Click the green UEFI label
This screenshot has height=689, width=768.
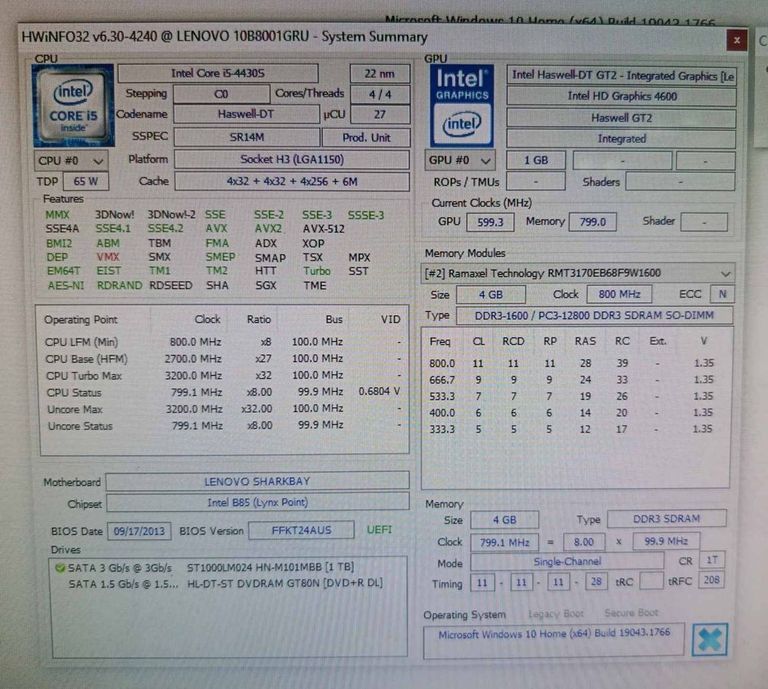(x=379, y=529)
